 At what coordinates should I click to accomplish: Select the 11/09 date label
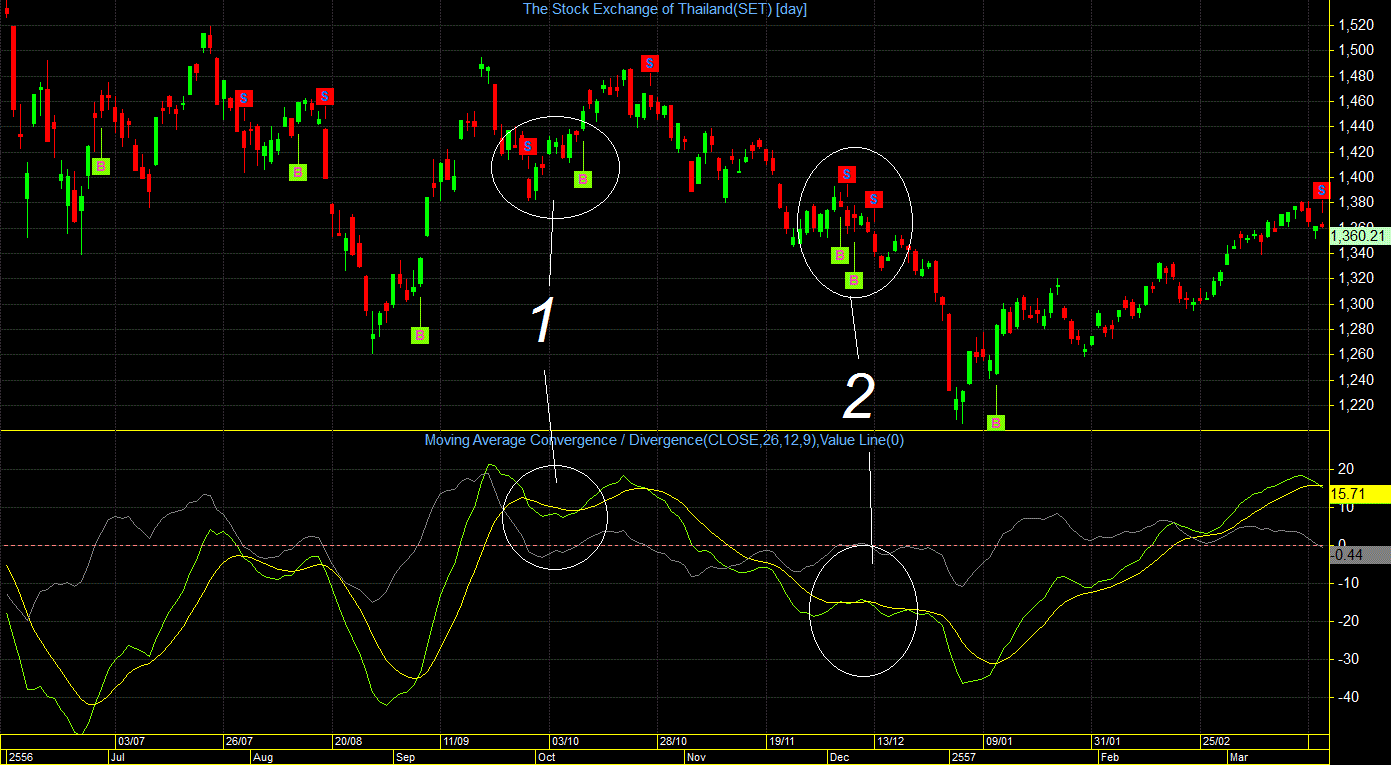(457, 742)
